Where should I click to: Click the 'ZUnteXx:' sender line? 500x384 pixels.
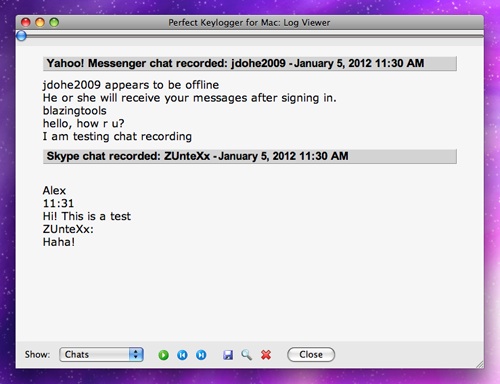click(68, 229)
